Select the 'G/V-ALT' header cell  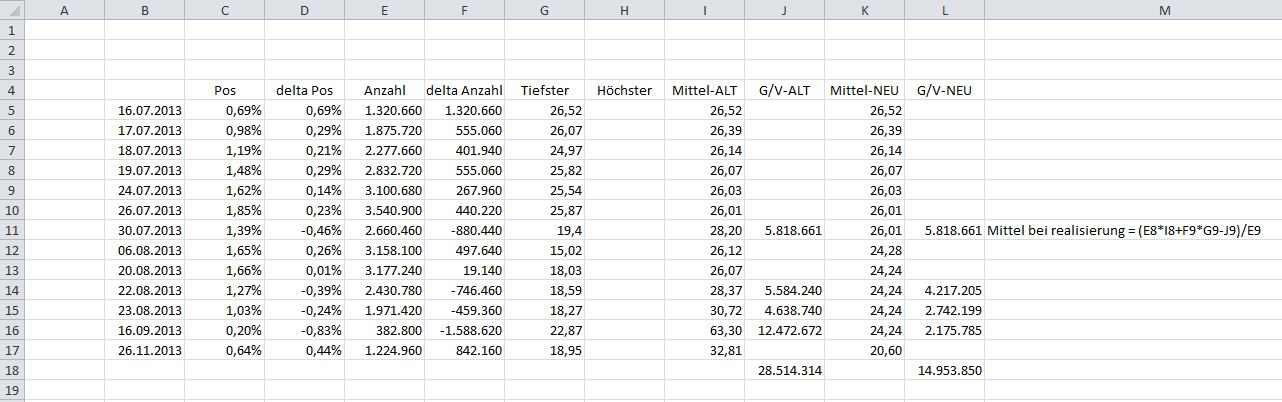click(x=784, y=90)
